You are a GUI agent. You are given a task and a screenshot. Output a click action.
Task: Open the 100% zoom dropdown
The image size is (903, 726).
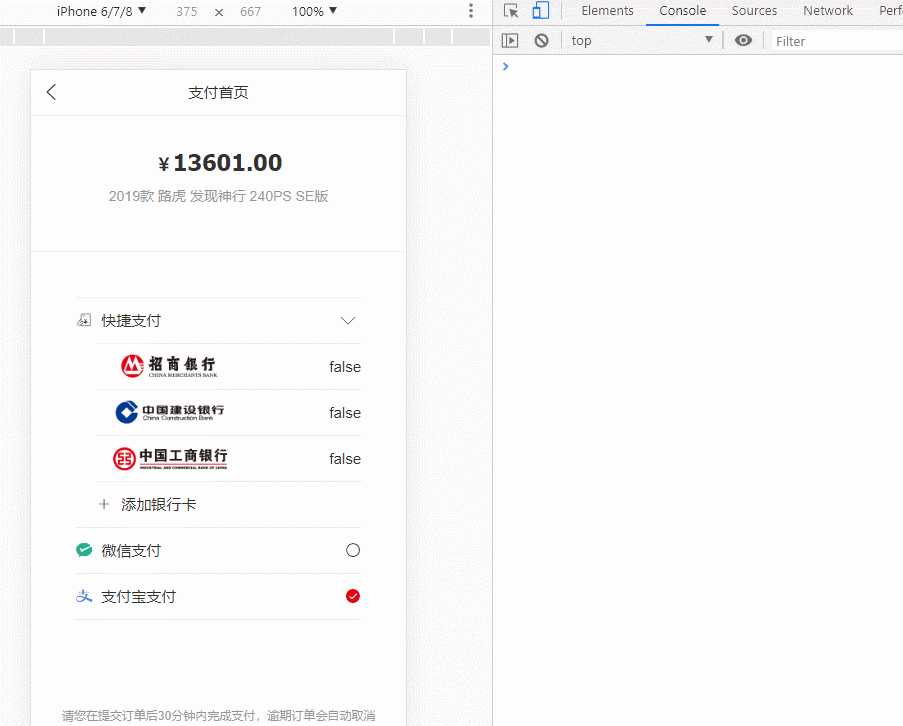[x=314, y=12]
